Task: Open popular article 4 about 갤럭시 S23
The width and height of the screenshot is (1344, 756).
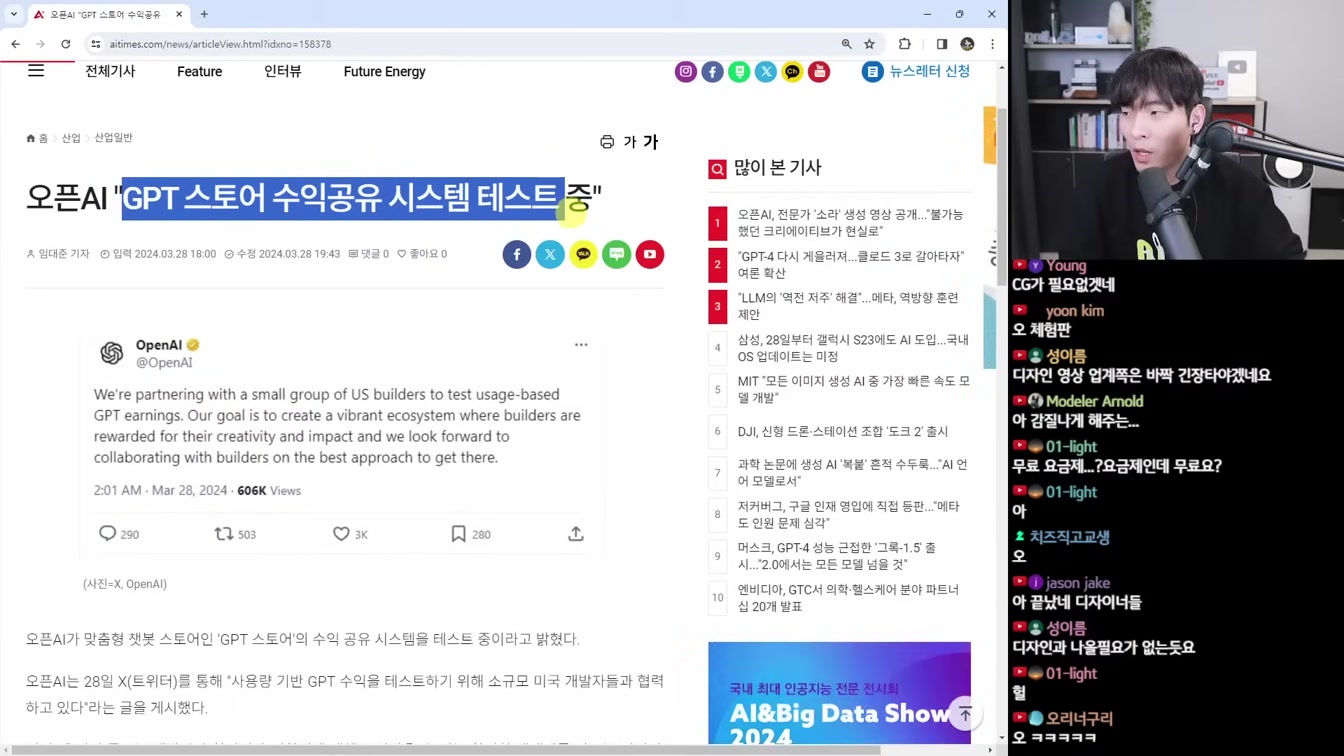Action: 853,348
